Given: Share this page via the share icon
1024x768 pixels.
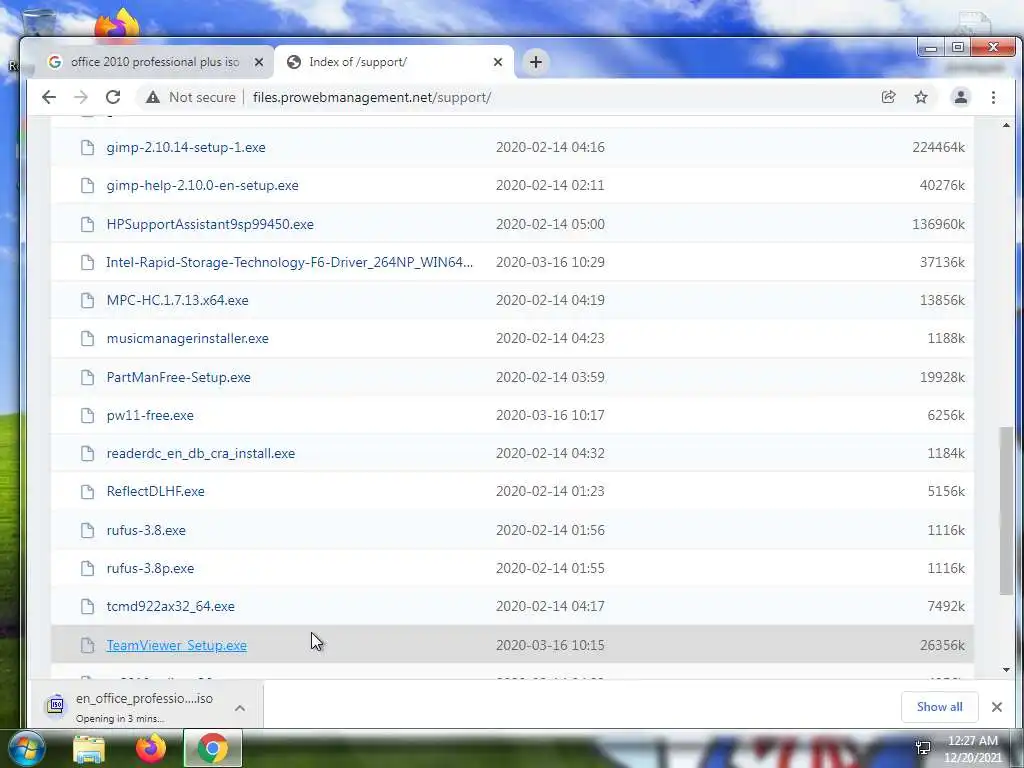Looking at the screenshot, I should point(888,97).
